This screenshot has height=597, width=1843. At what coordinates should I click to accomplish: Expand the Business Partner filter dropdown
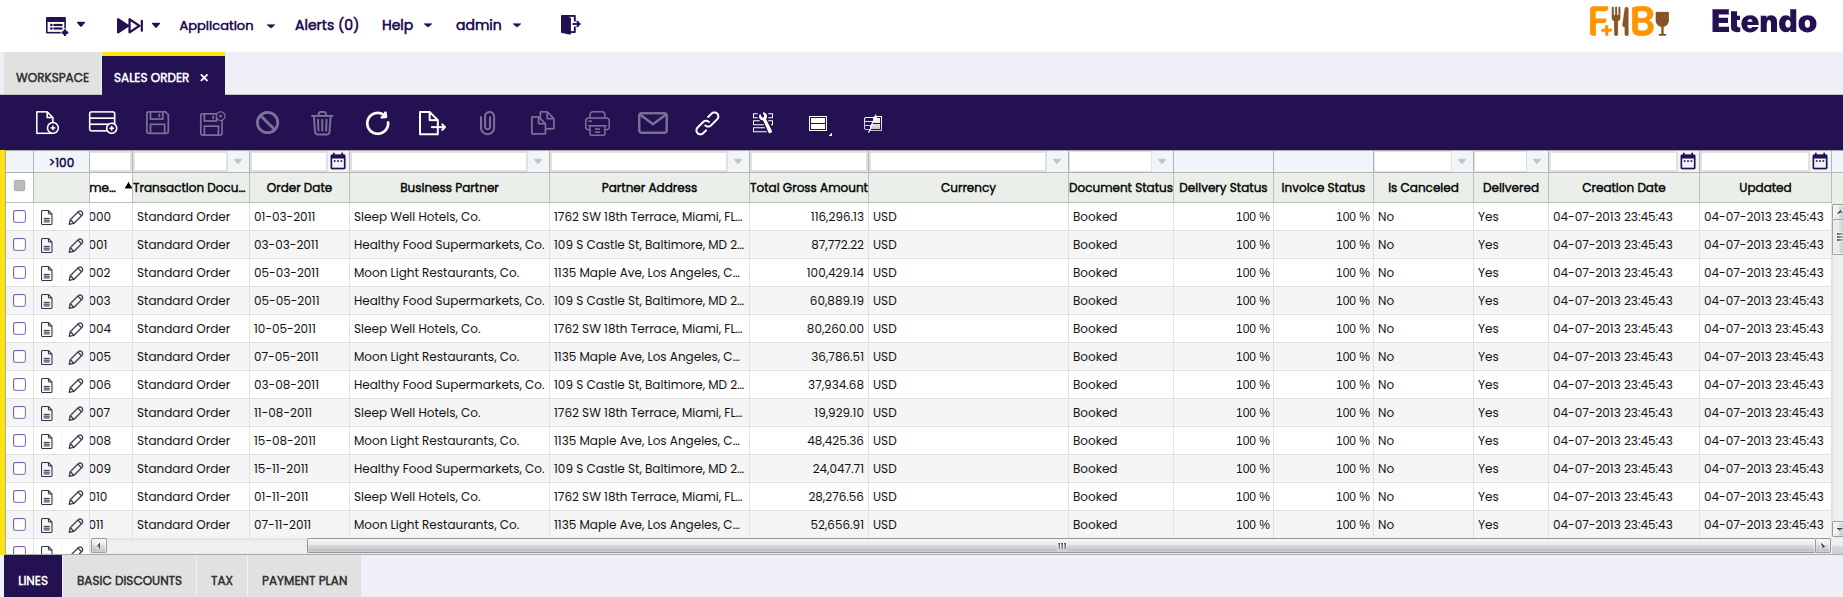[x=538, y=161]
